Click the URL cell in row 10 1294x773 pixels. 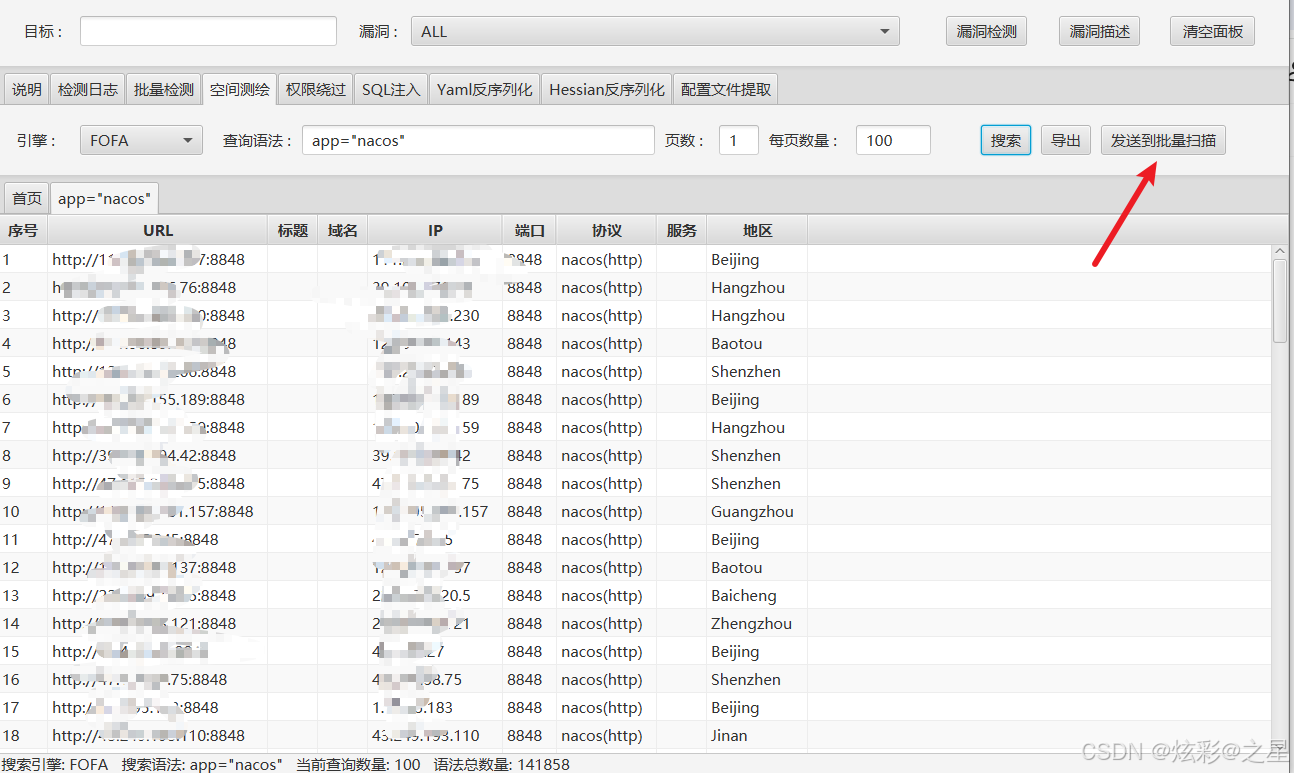(x=157, y=511)
